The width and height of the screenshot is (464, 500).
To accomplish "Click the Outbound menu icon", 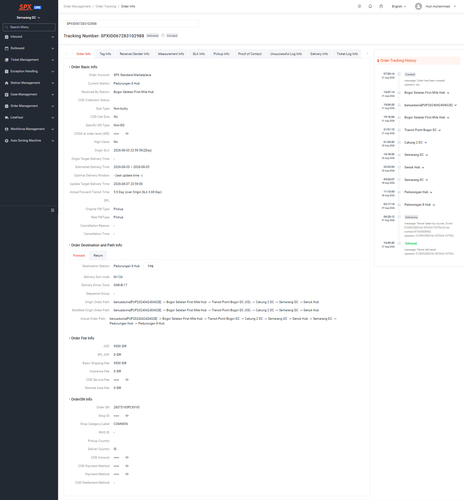I will coord(7,48).
